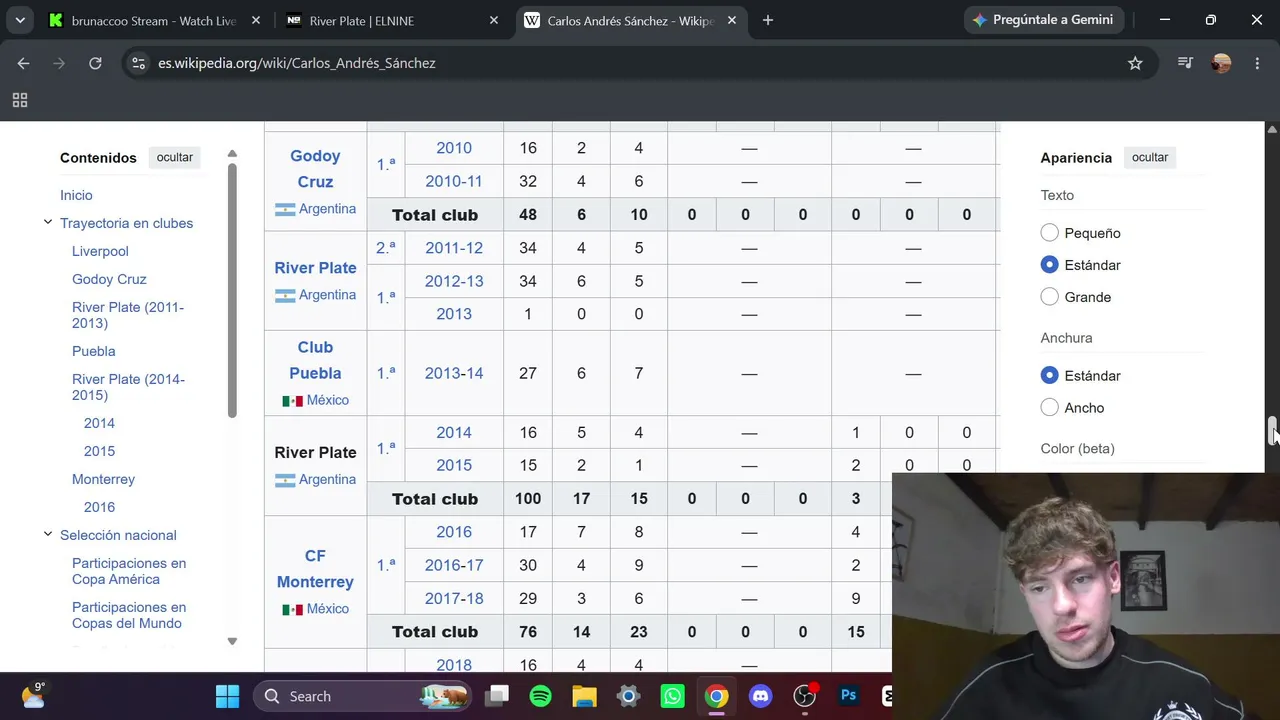Click the Argentina flag under Godoy Cruz
This screenshot has width=1280, height=720.
click(x=285, y=210)
